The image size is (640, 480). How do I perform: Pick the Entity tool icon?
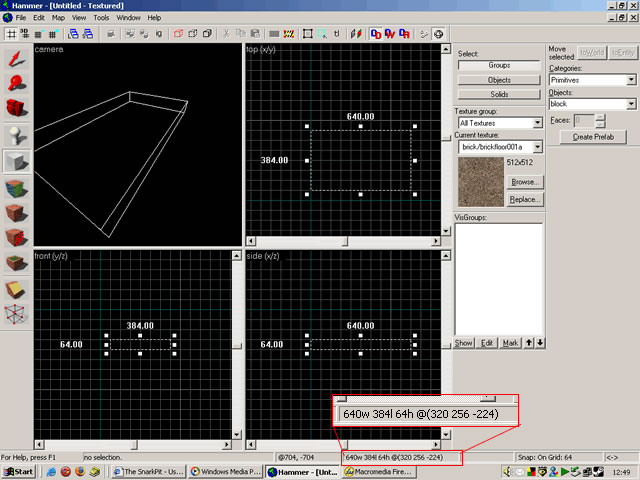click(16, 135)
